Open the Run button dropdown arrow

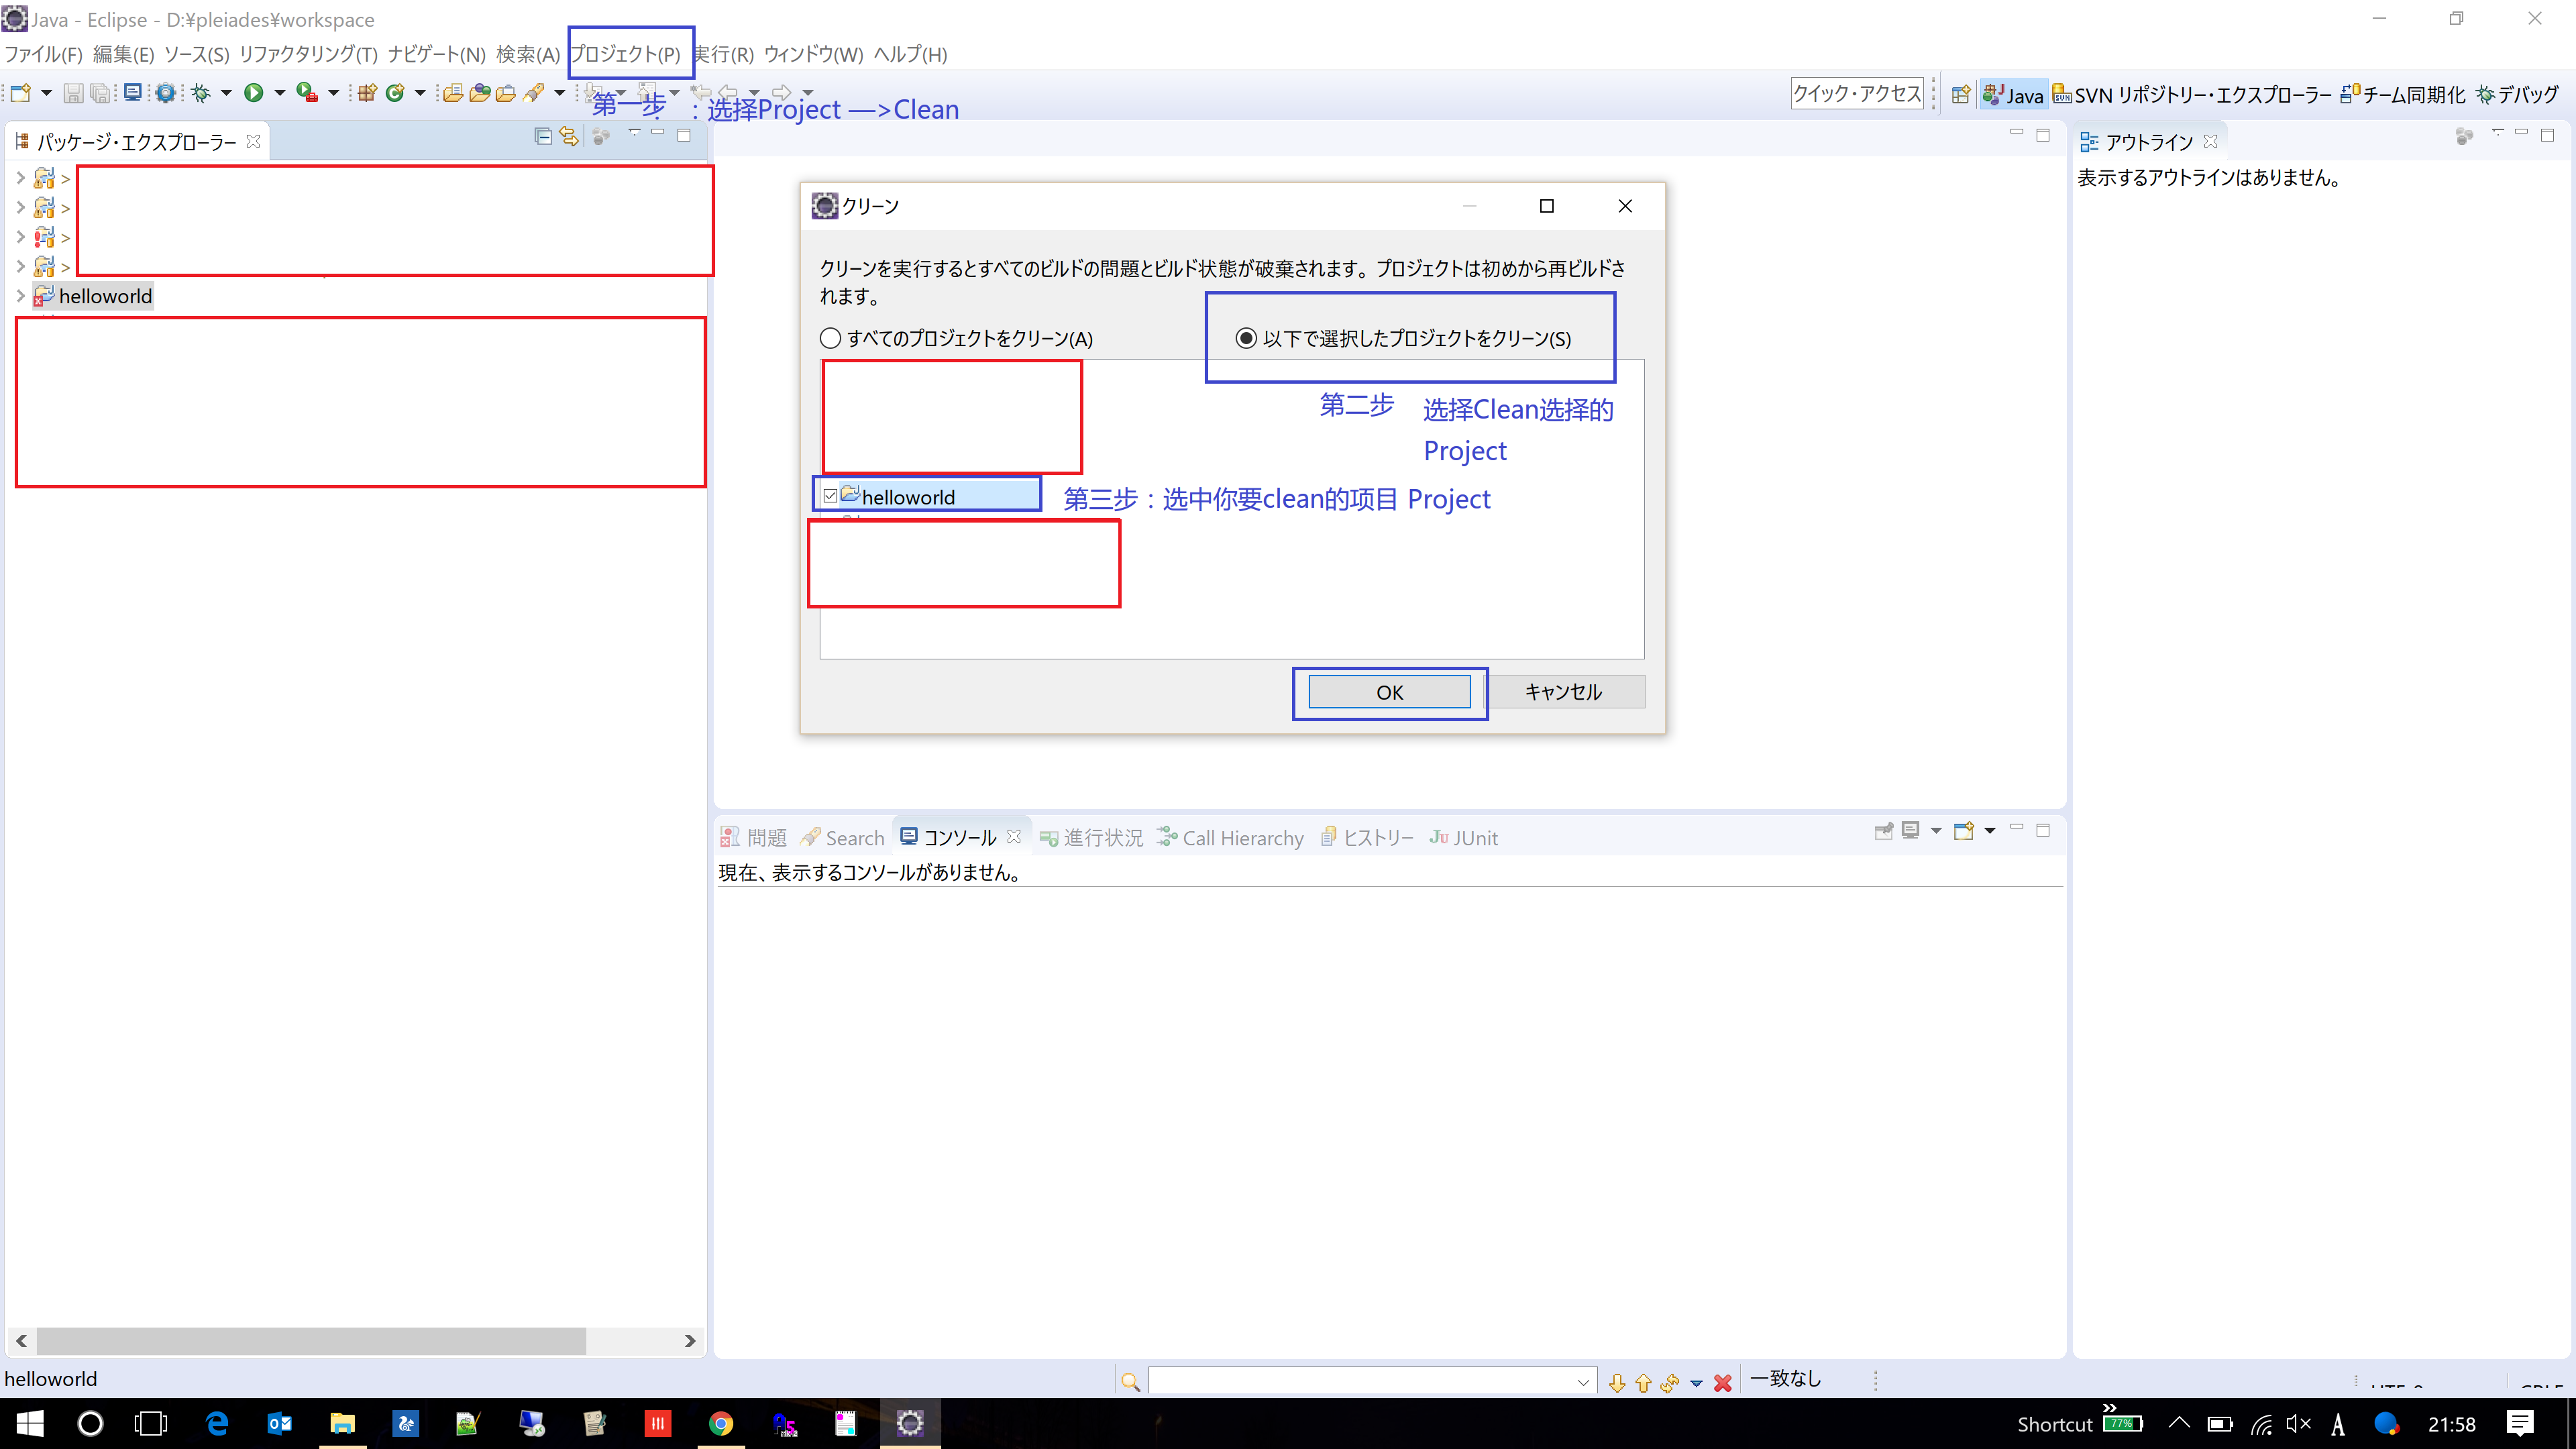coord(280,93)
